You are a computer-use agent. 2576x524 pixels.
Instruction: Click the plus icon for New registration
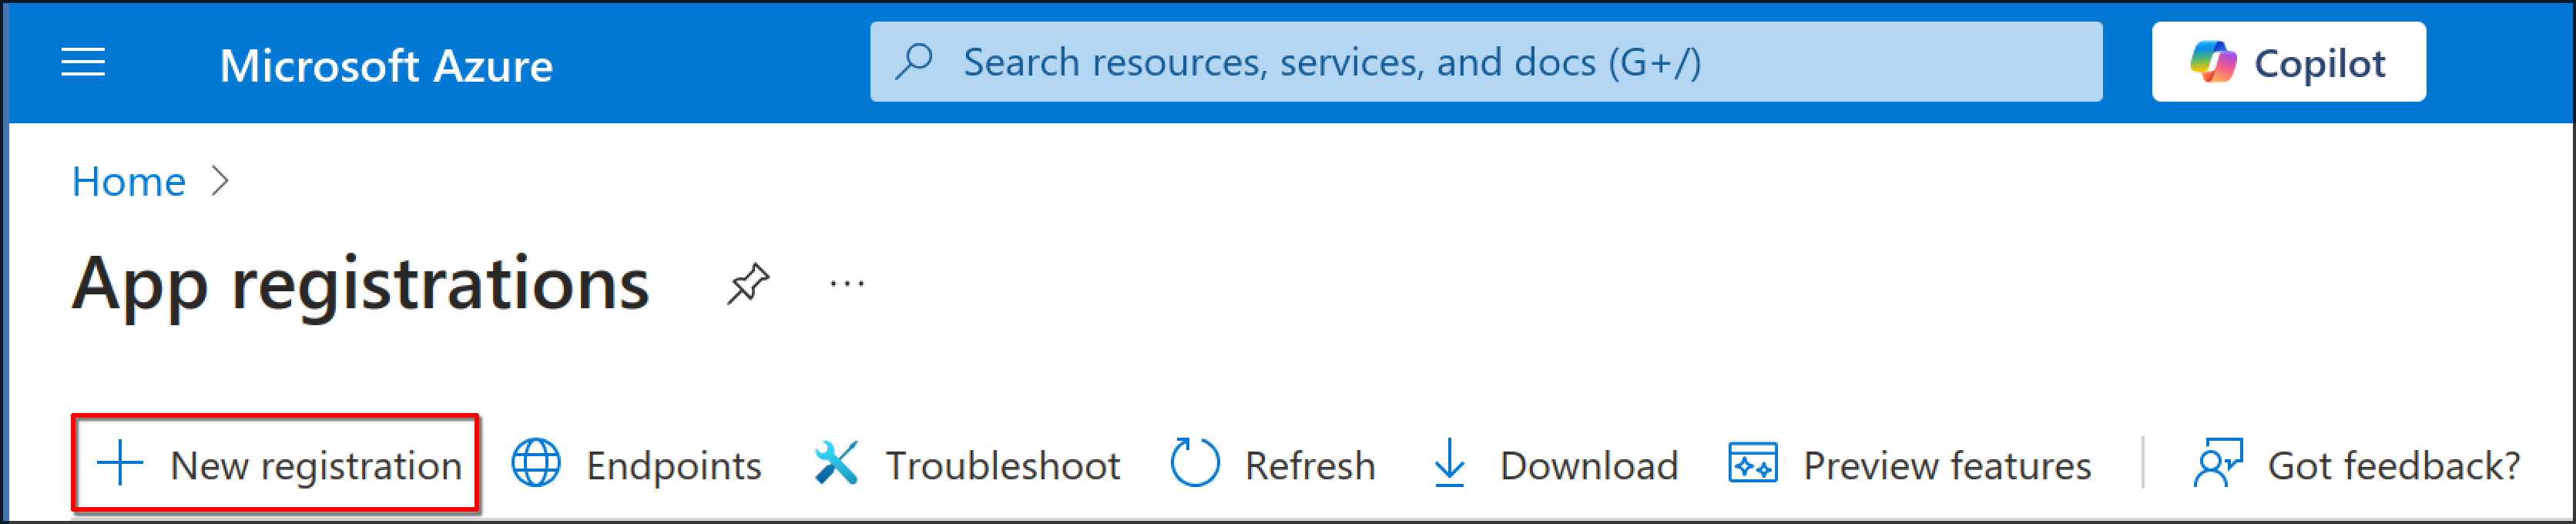(x=120, y=464)
